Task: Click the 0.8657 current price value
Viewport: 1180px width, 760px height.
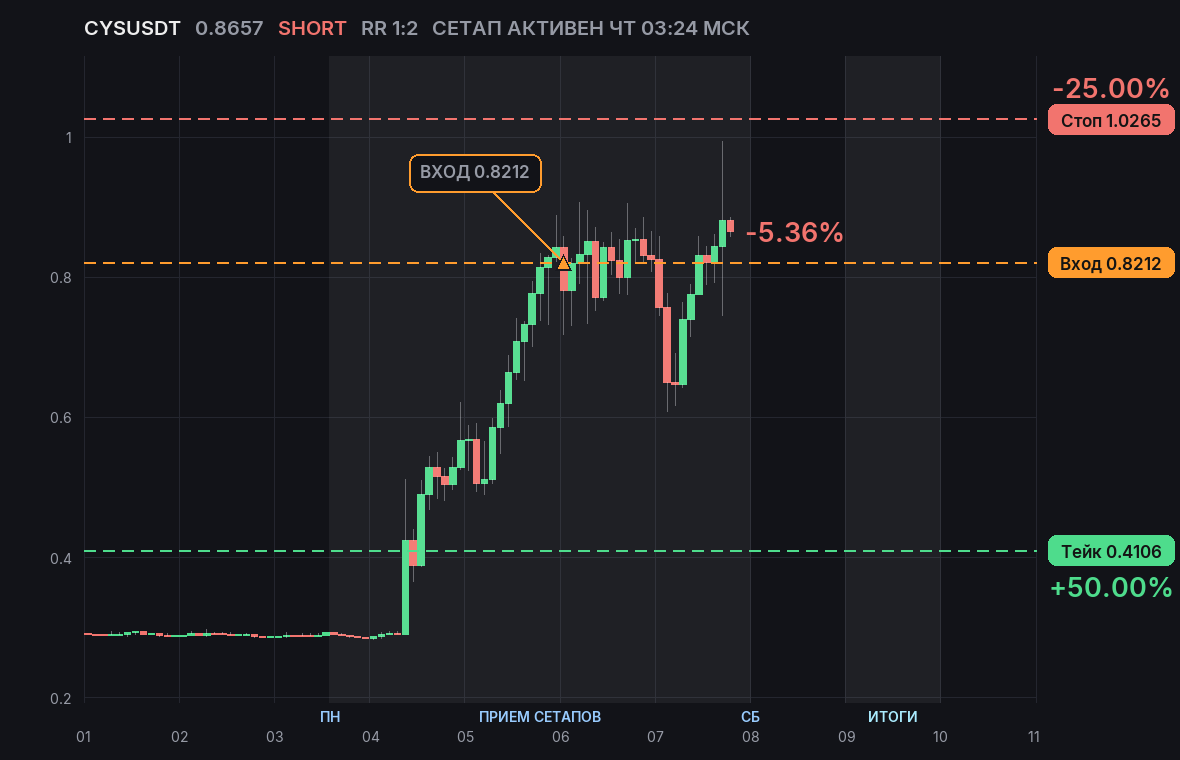Action: [x=230, y=29]
